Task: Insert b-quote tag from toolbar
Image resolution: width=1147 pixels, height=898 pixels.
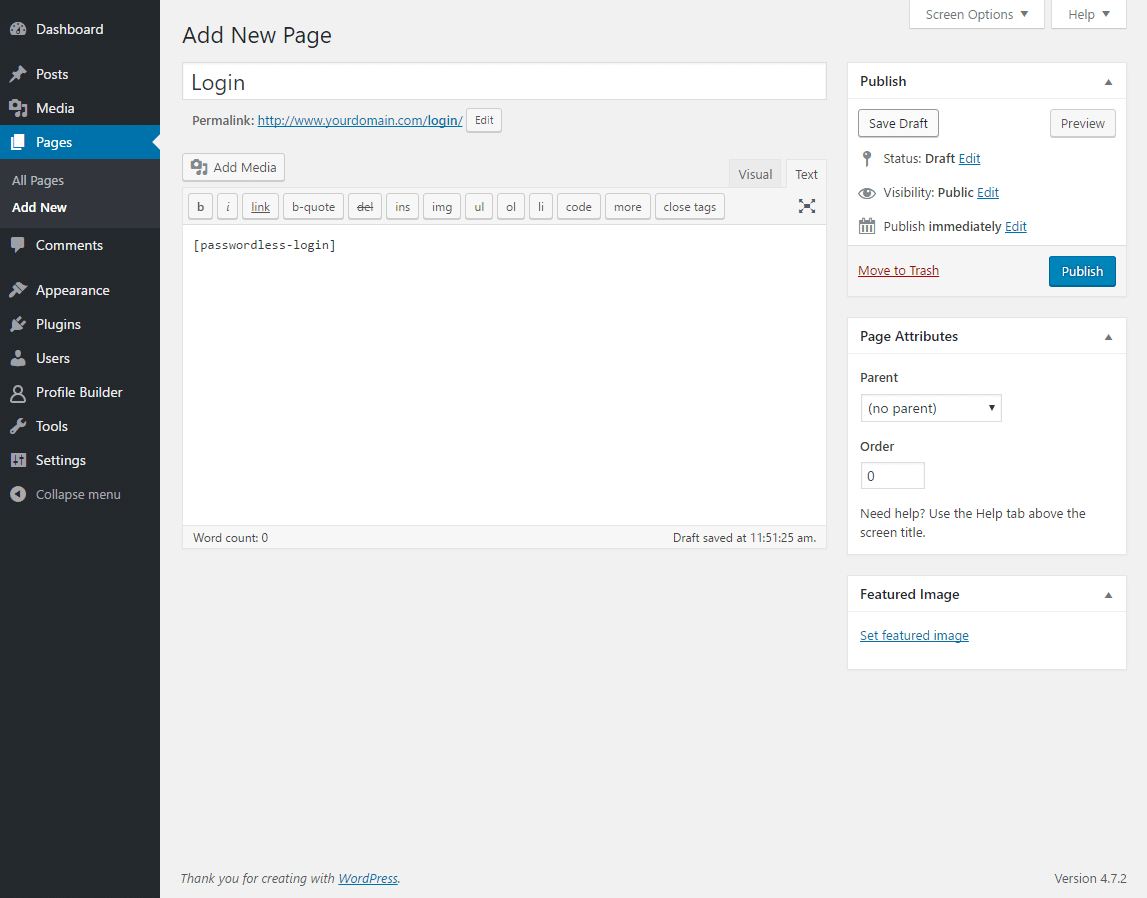Action: click(x=313, y=207)
